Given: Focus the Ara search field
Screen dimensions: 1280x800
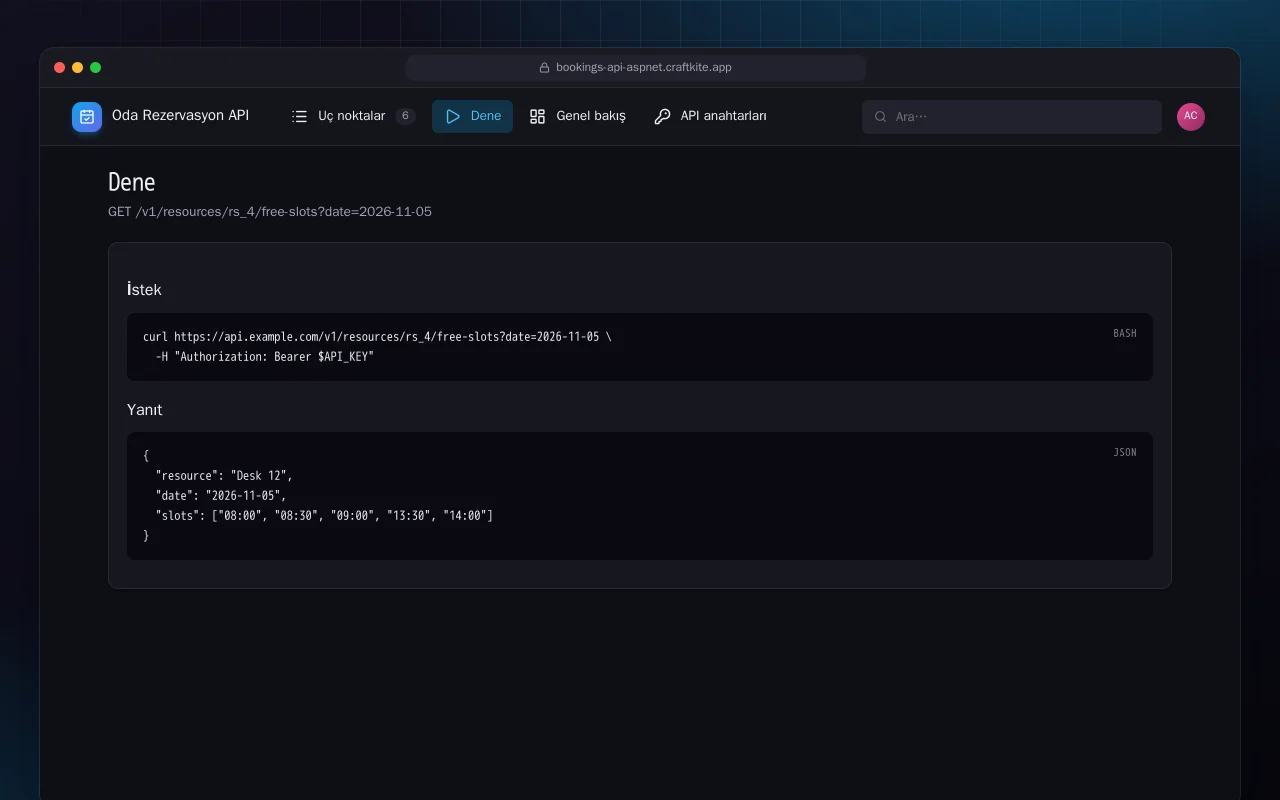Looking at the screenshot, I should point(1012,117).
